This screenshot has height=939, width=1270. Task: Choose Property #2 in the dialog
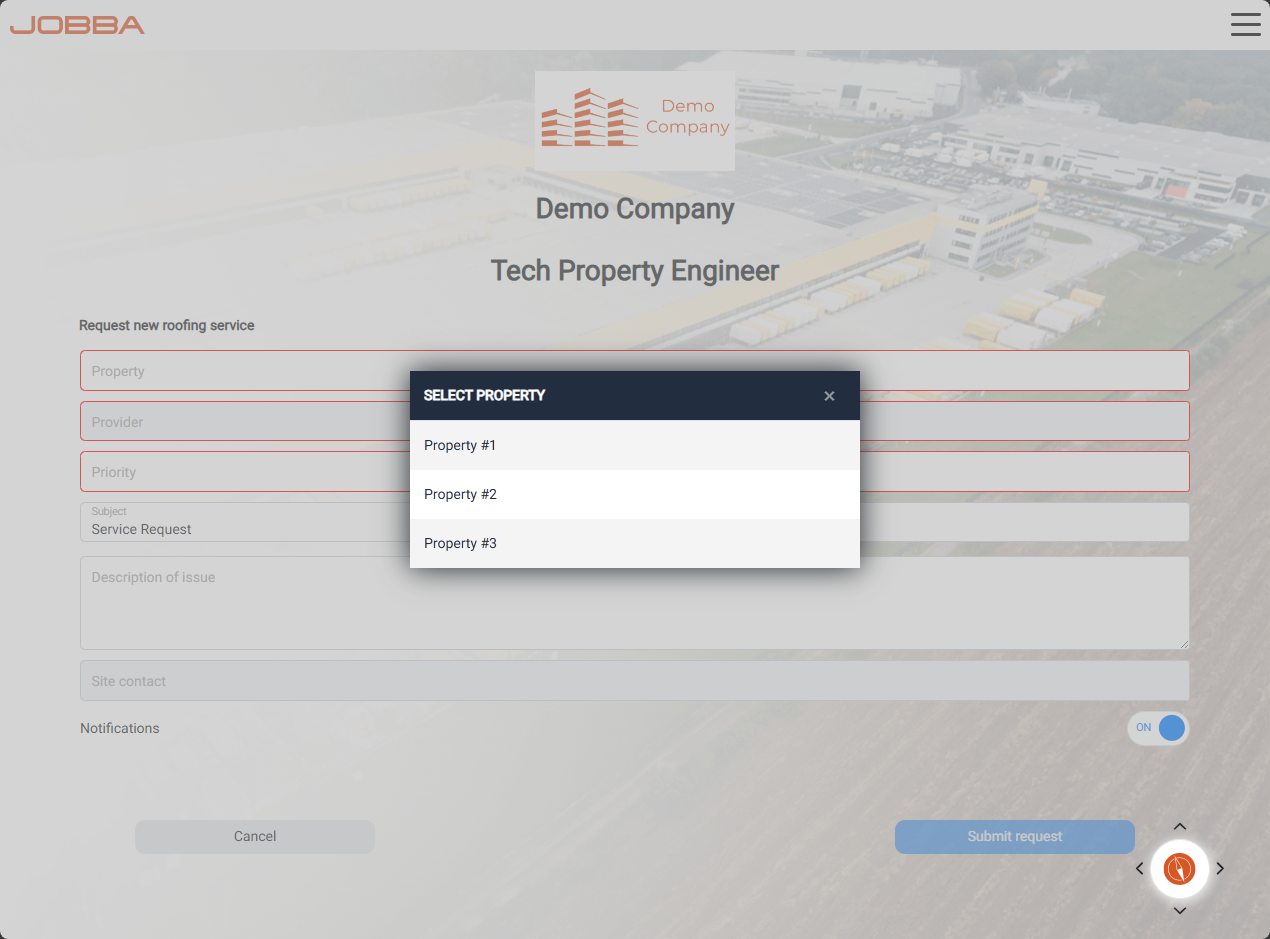pyautogui.click(x=634, y=494)
